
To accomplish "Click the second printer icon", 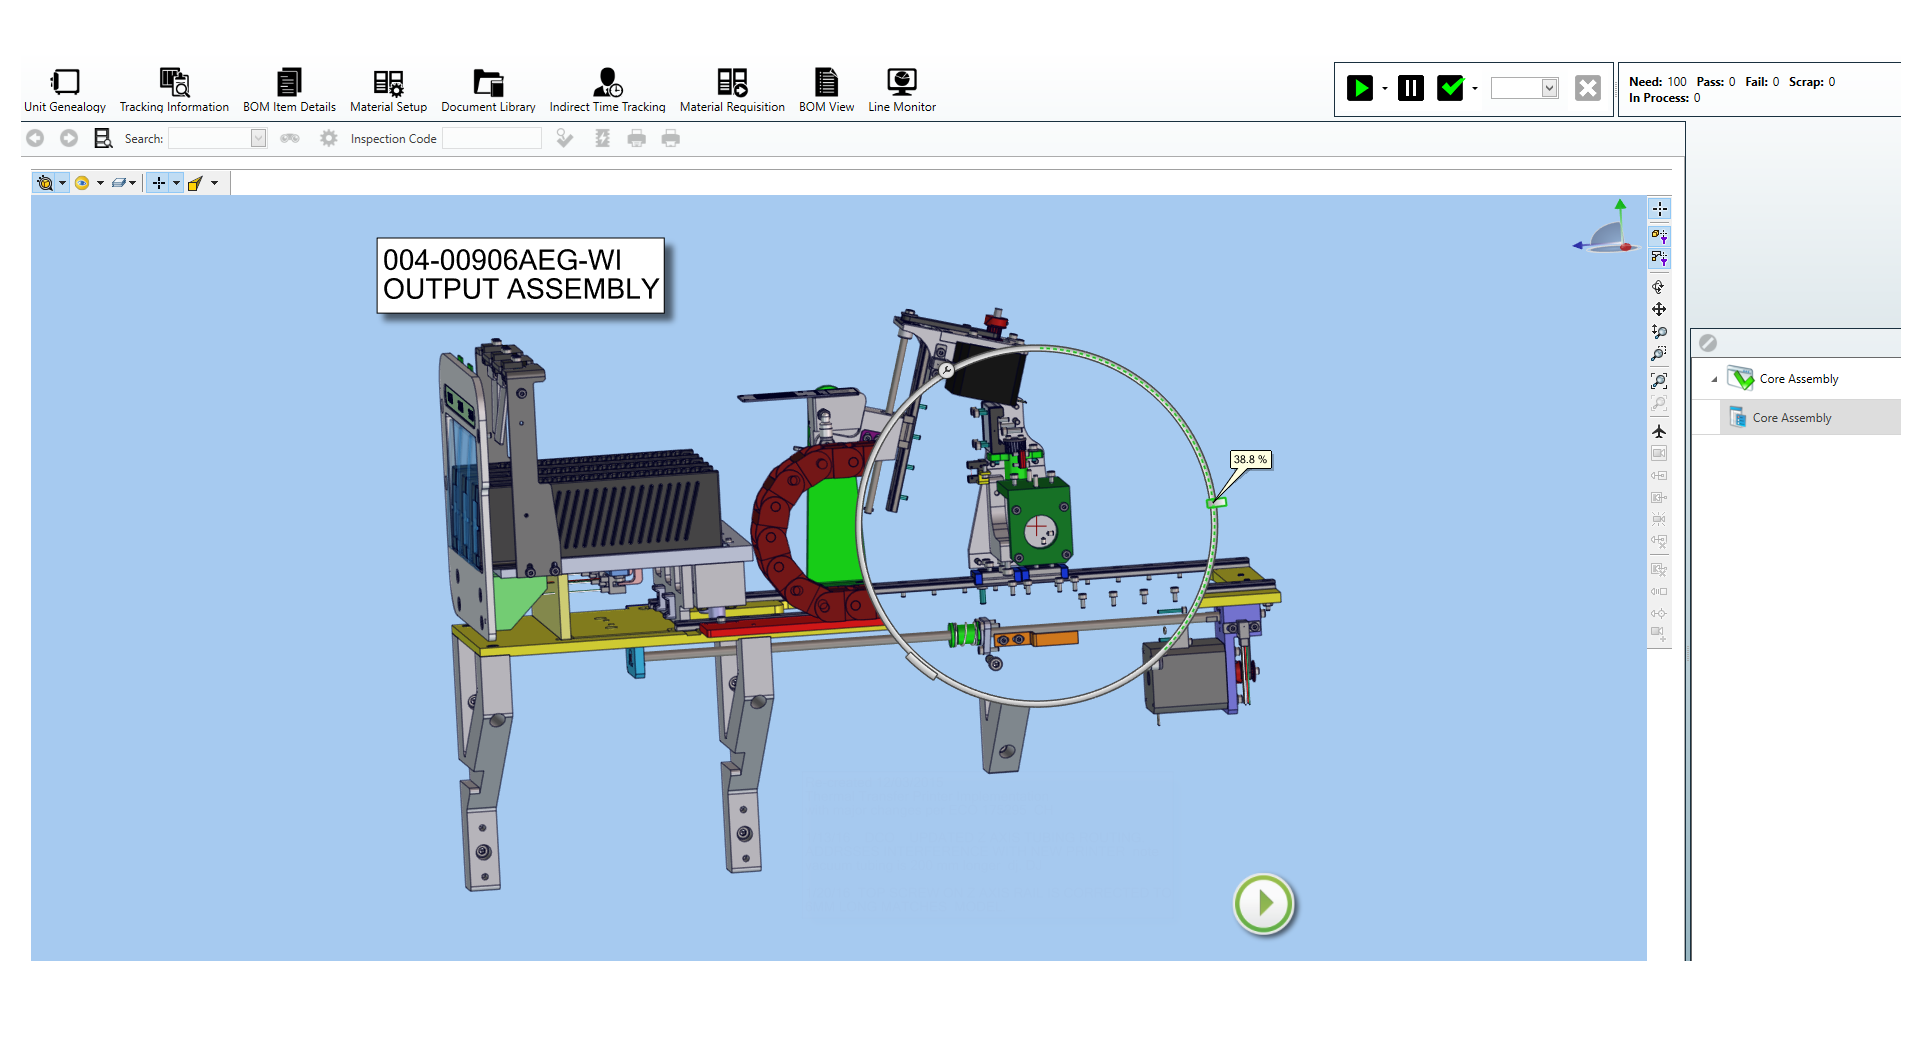I will pos(671,138).
